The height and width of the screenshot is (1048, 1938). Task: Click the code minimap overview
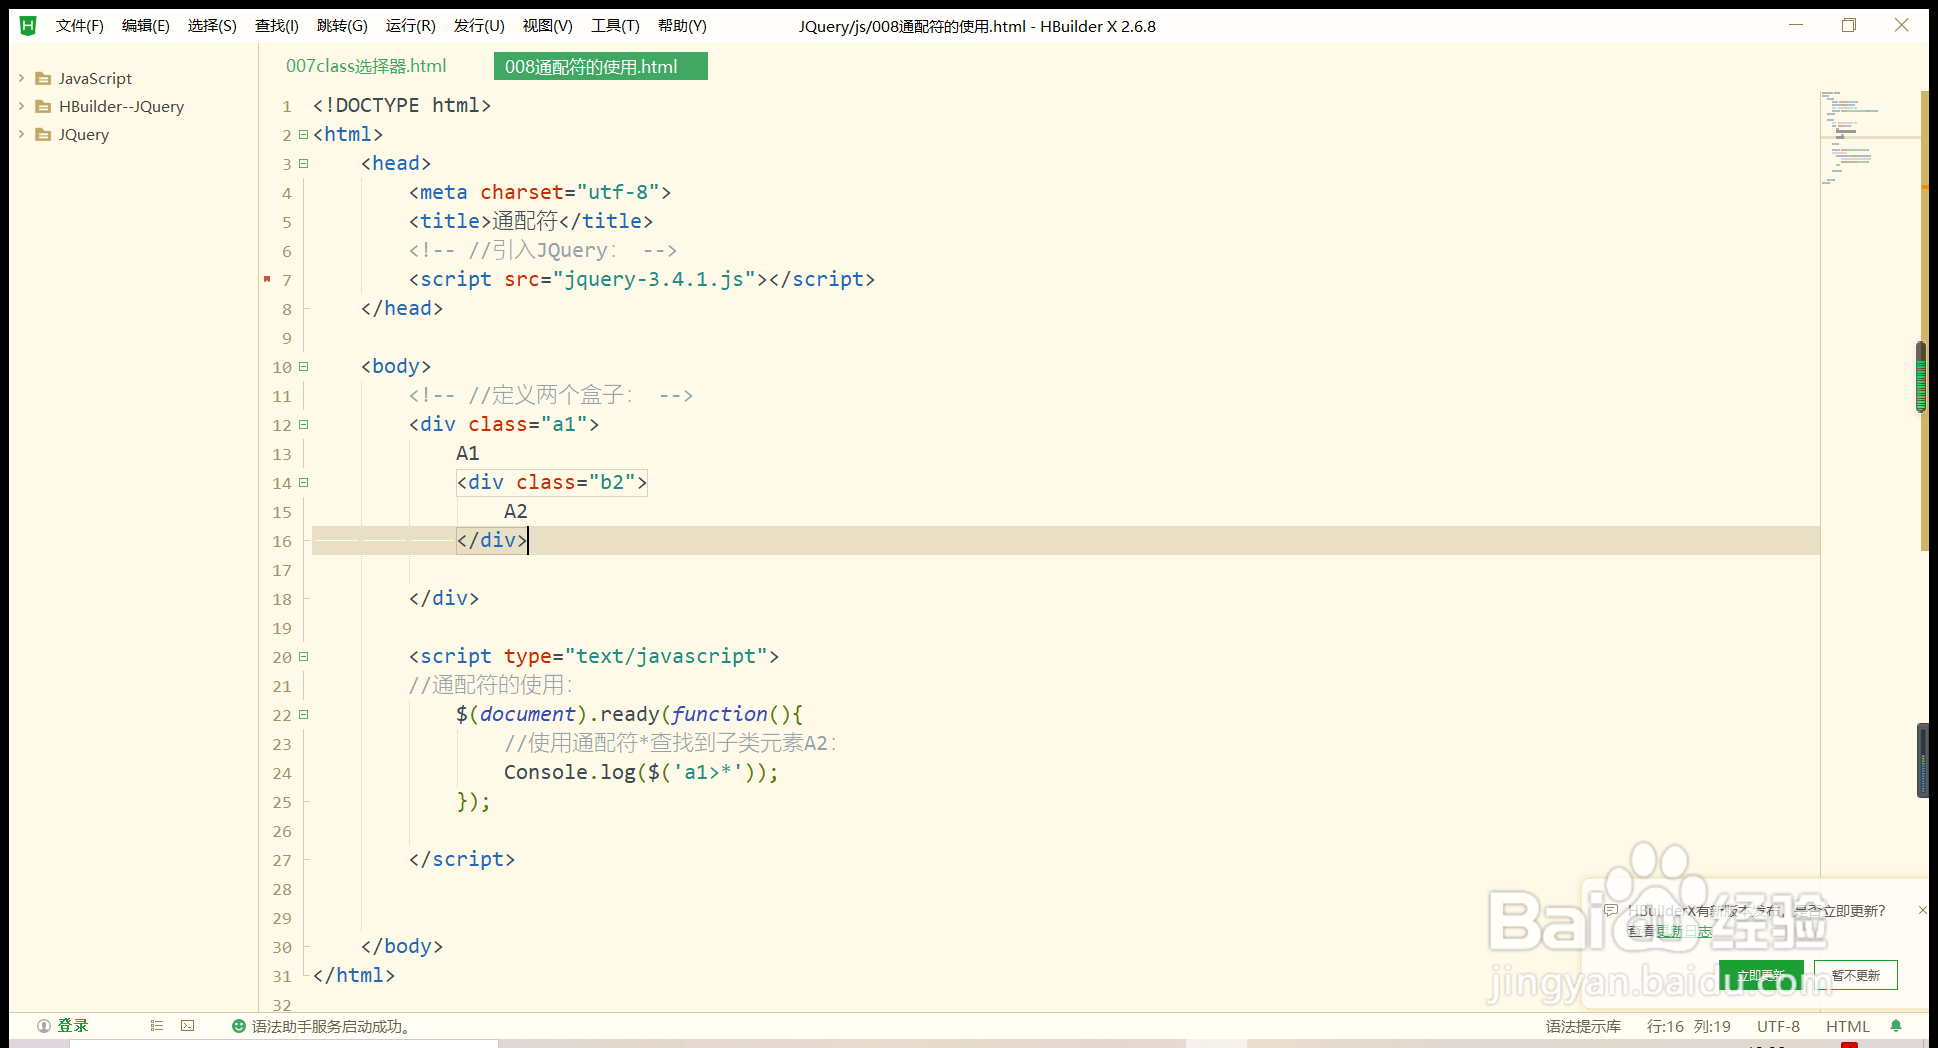1868,138
